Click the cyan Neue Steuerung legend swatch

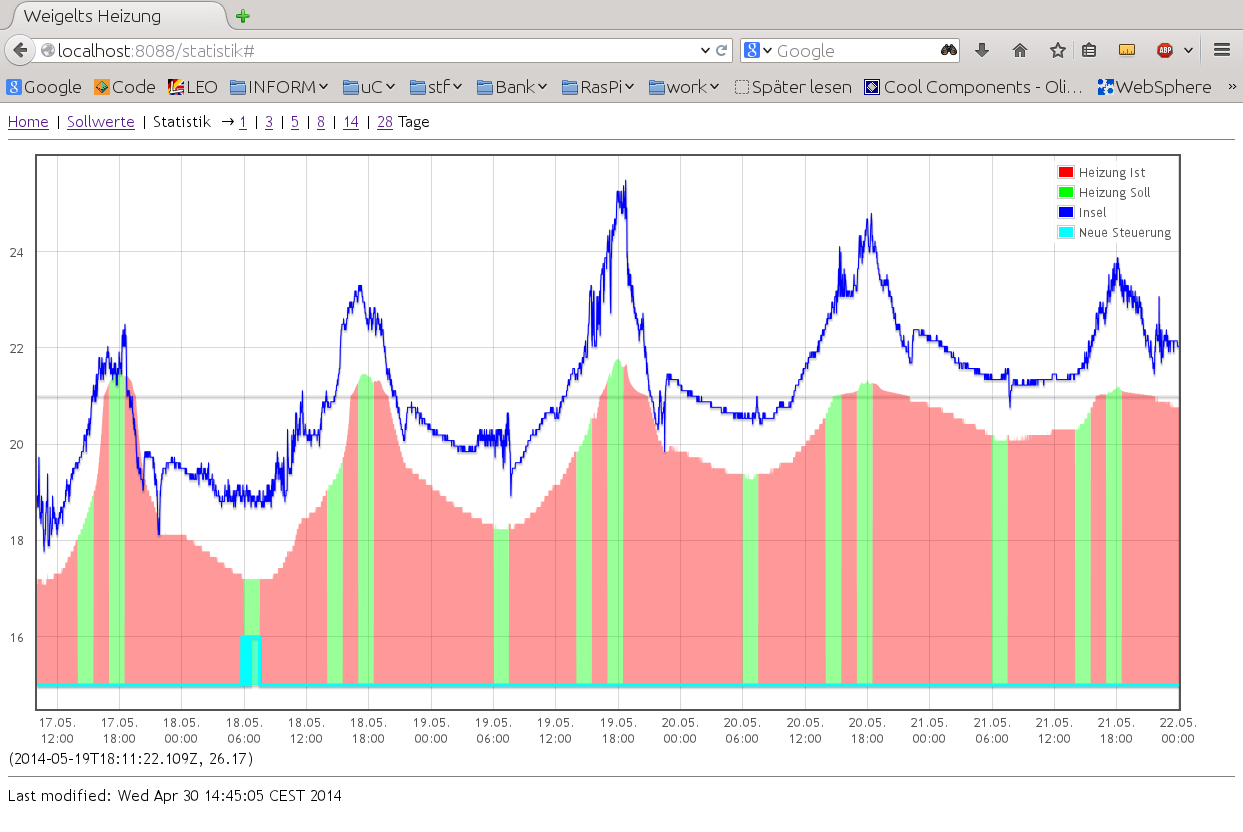pyautogui.click(x=1066, y=233)
